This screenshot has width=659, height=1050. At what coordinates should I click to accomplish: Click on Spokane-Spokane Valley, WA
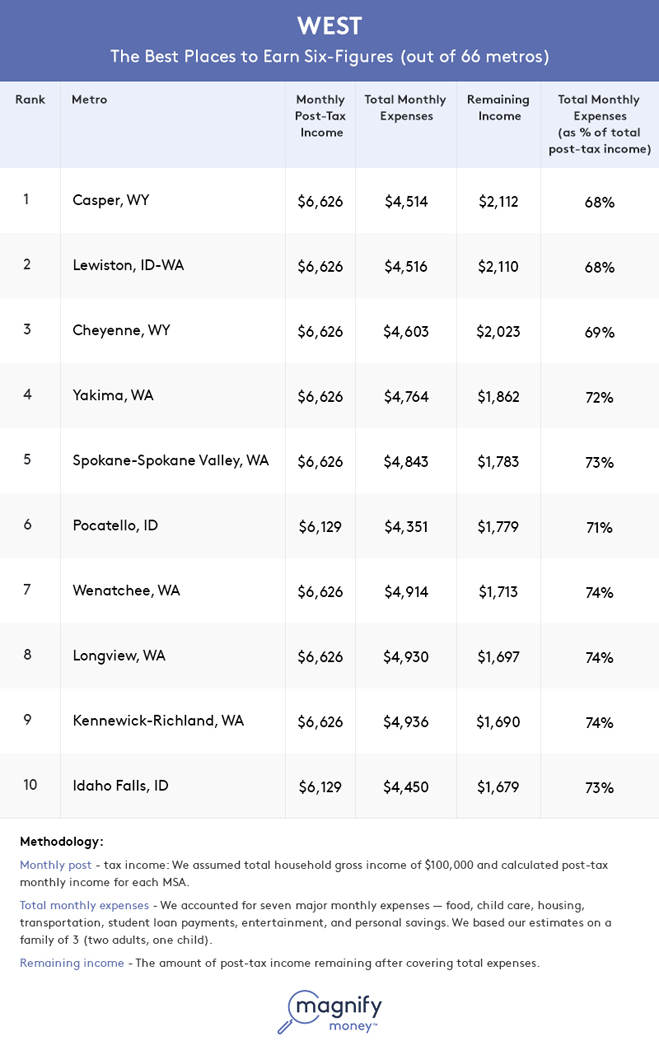coord(170,460)
